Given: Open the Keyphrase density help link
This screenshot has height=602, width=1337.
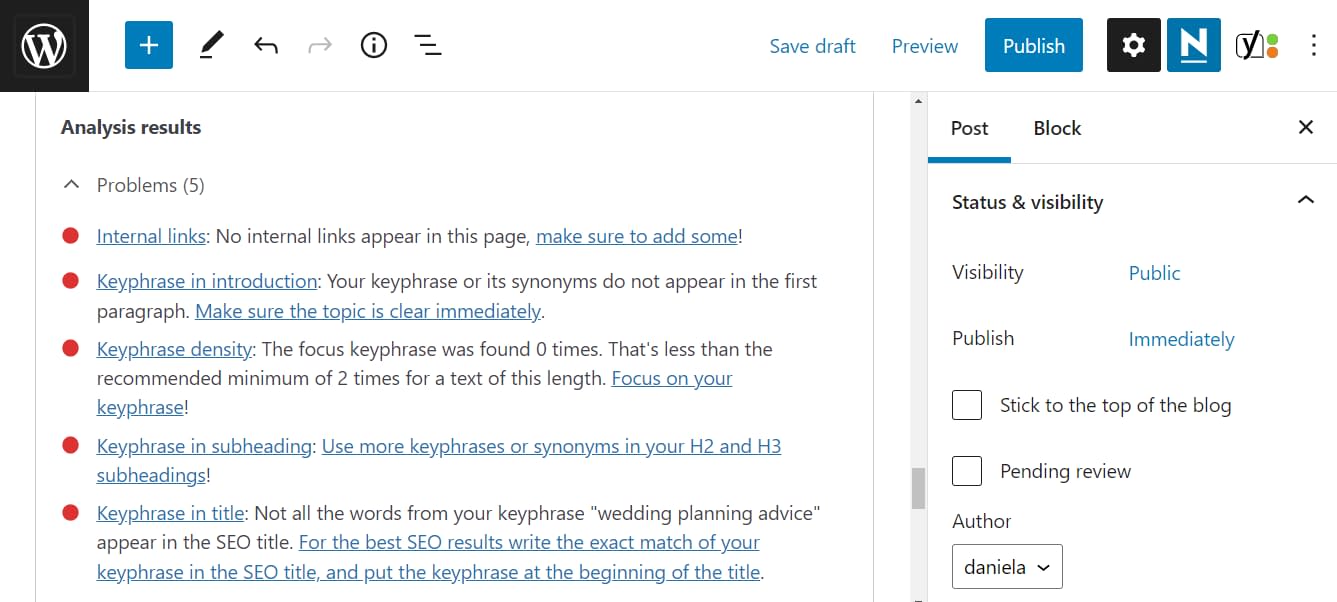Looking at the screenshot, I should 174,348.
